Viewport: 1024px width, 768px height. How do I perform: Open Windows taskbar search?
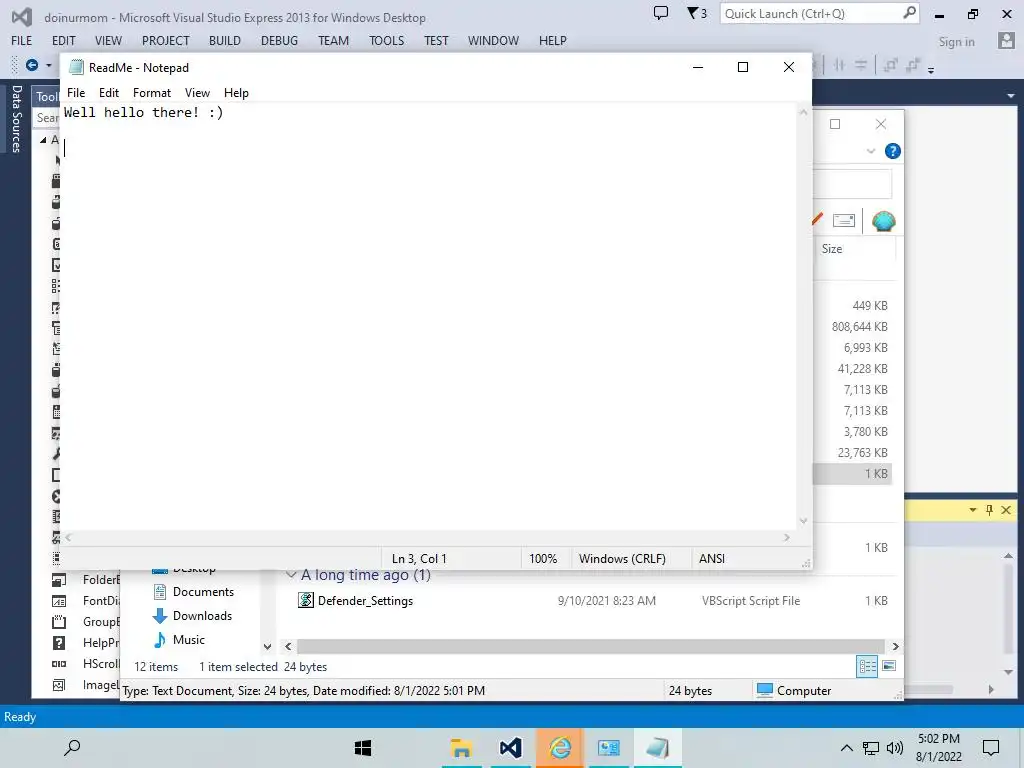coord(72,748)
